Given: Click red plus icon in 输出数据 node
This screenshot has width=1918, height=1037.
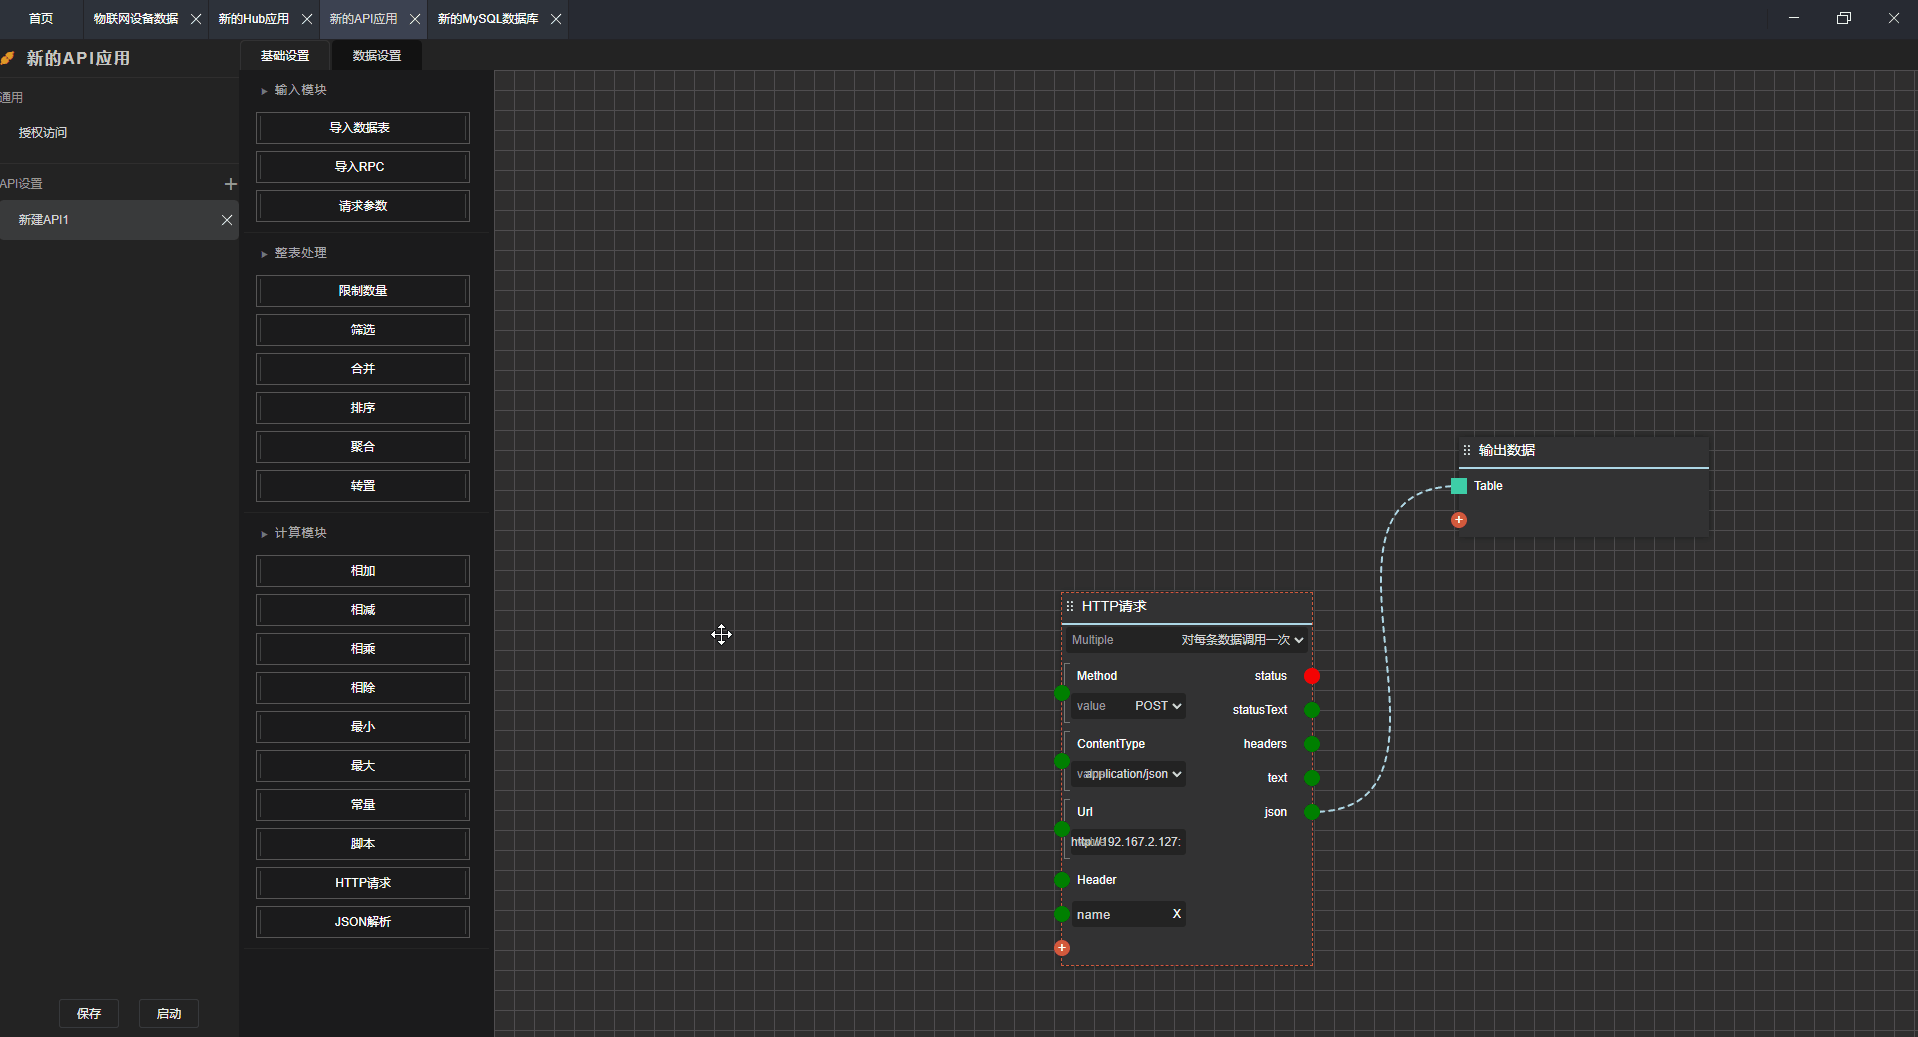Looking at the screenshot, I should [x=1459, y=520].
